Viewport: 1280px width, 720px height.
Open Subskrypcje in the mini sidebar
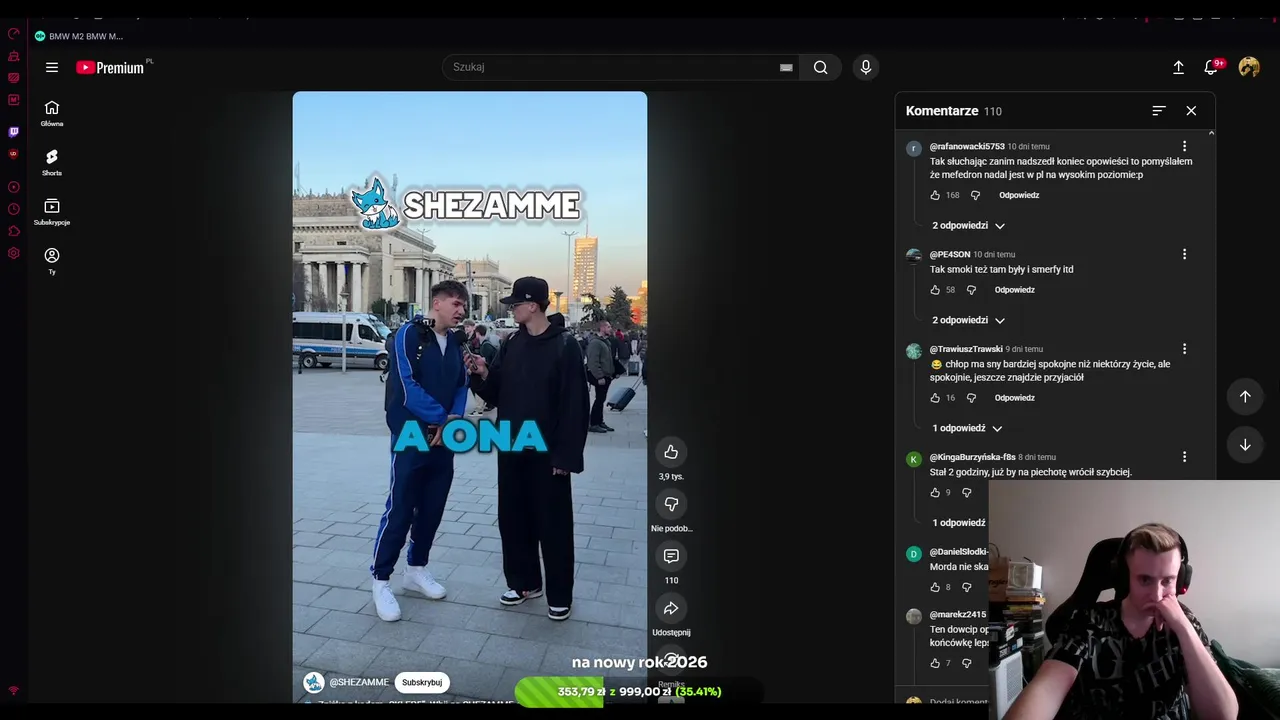(x=52, y=212)
